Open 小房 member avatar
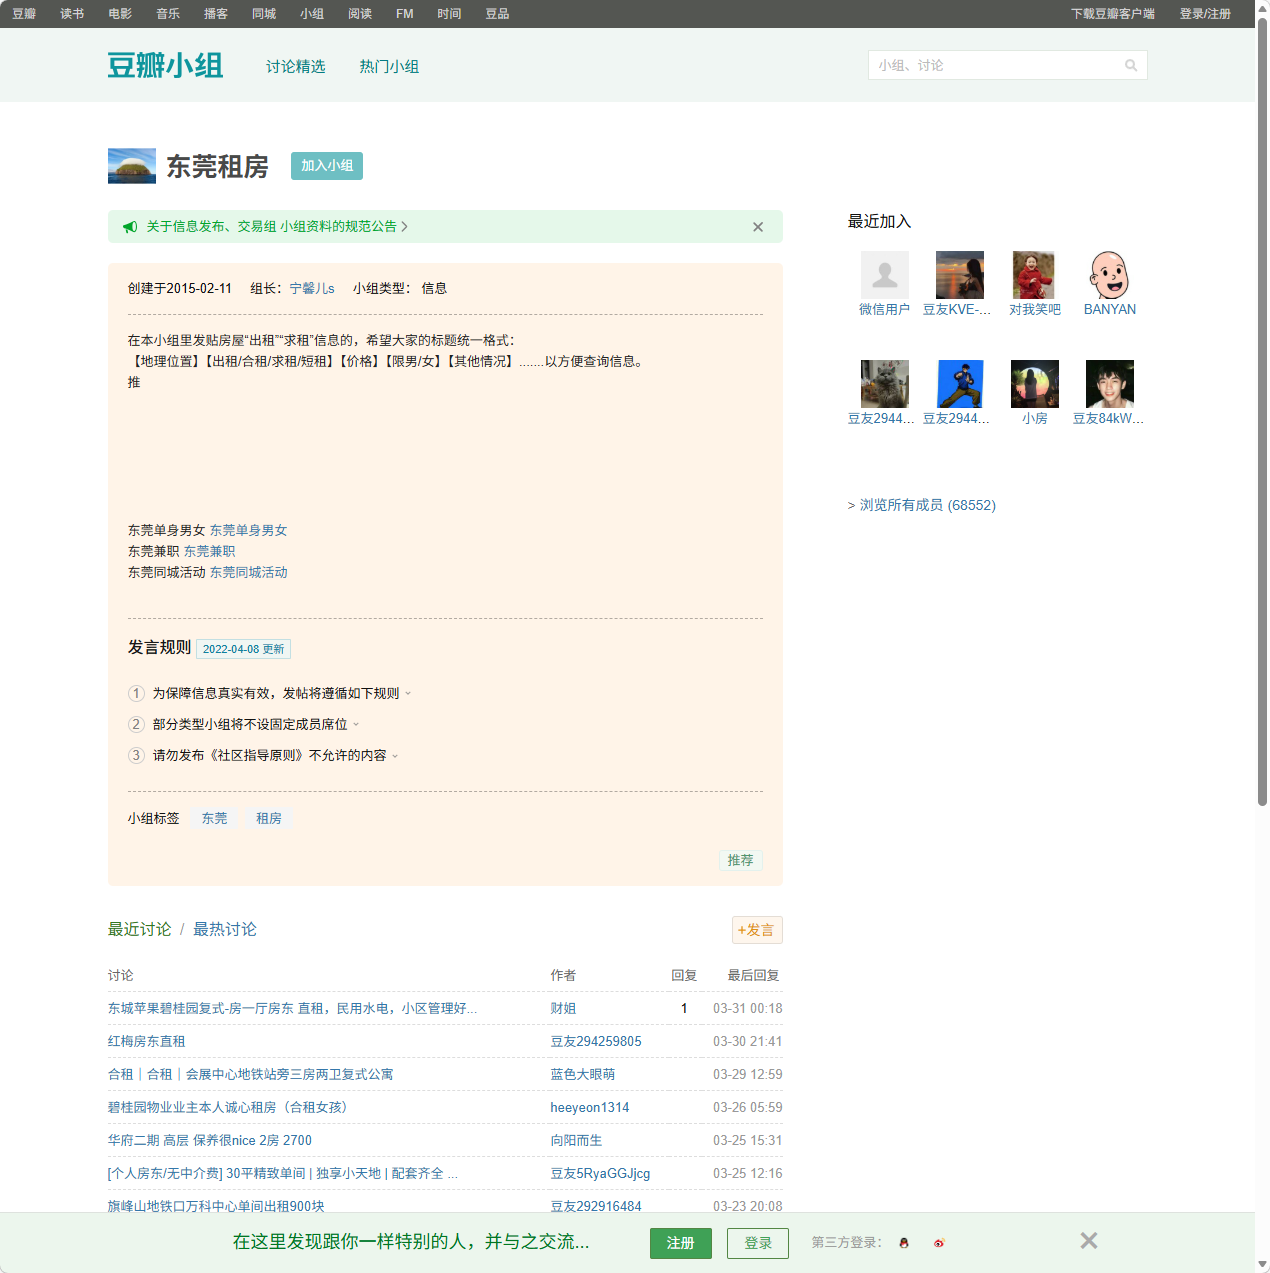This screenshot has height=1273, width=1270. [1034, 384]
